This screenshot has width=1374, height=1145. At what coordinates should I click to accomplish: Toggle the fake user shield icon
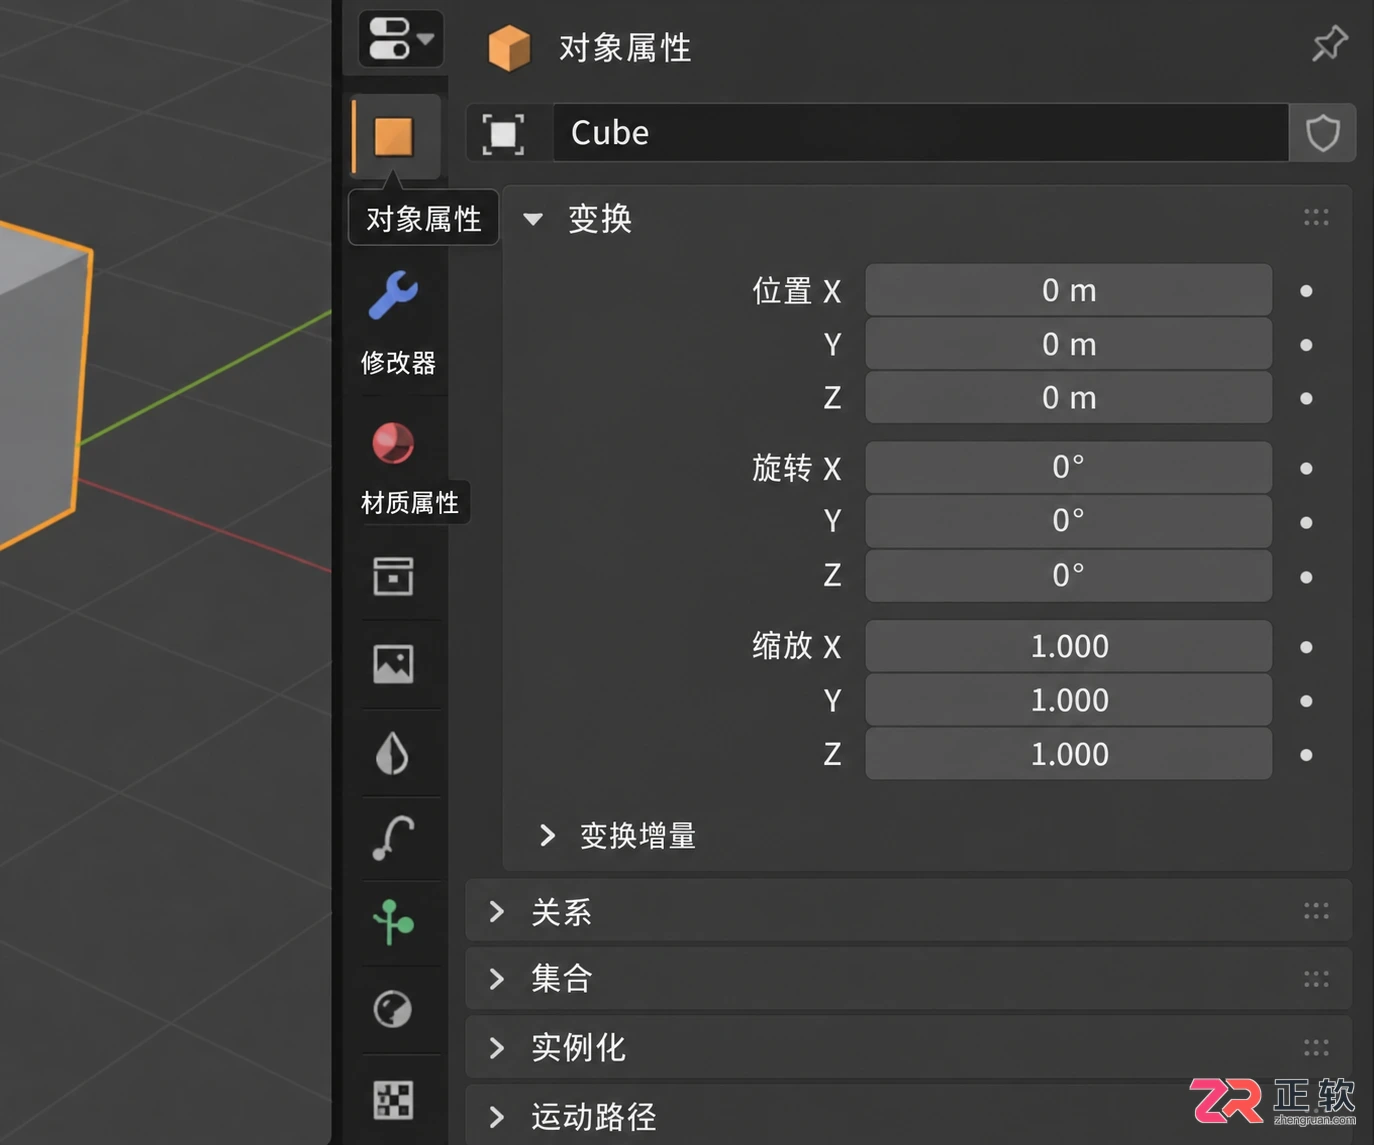1323,132
